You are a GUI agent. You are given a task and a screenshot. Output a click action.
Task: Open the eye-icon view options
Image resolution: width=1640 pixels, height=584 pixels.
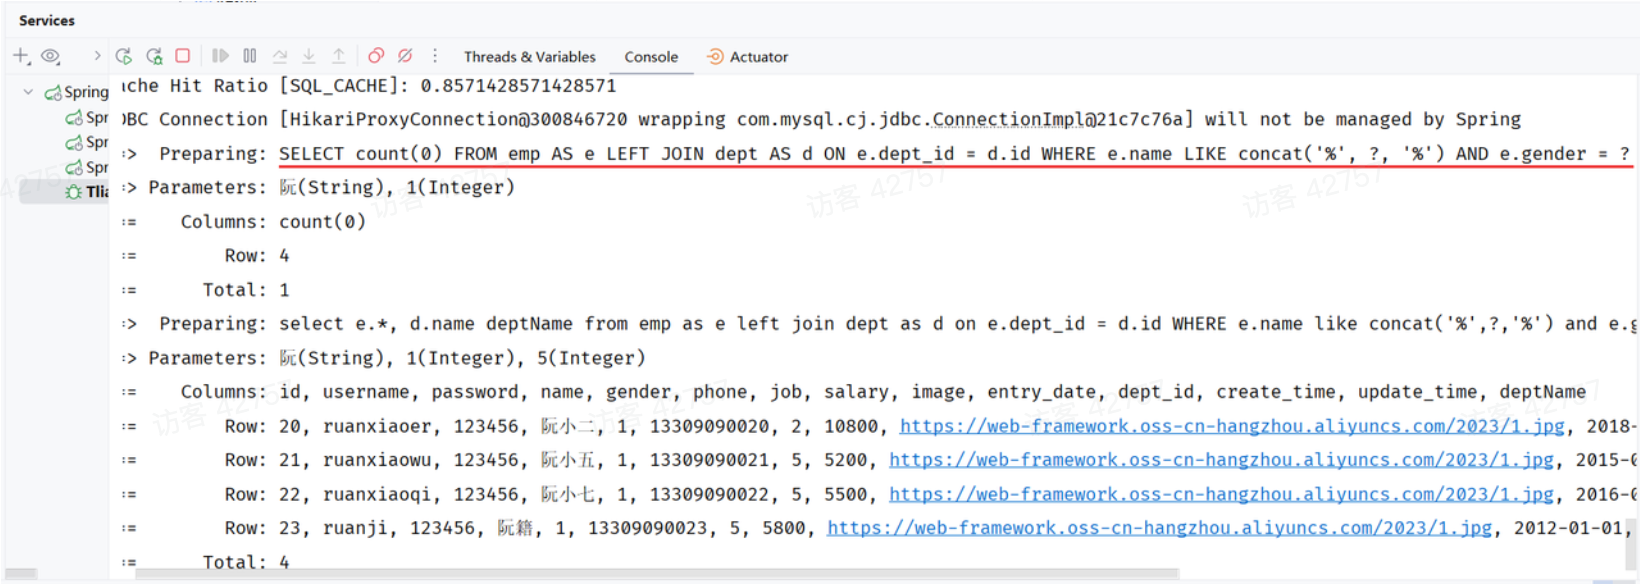point(51,56)
